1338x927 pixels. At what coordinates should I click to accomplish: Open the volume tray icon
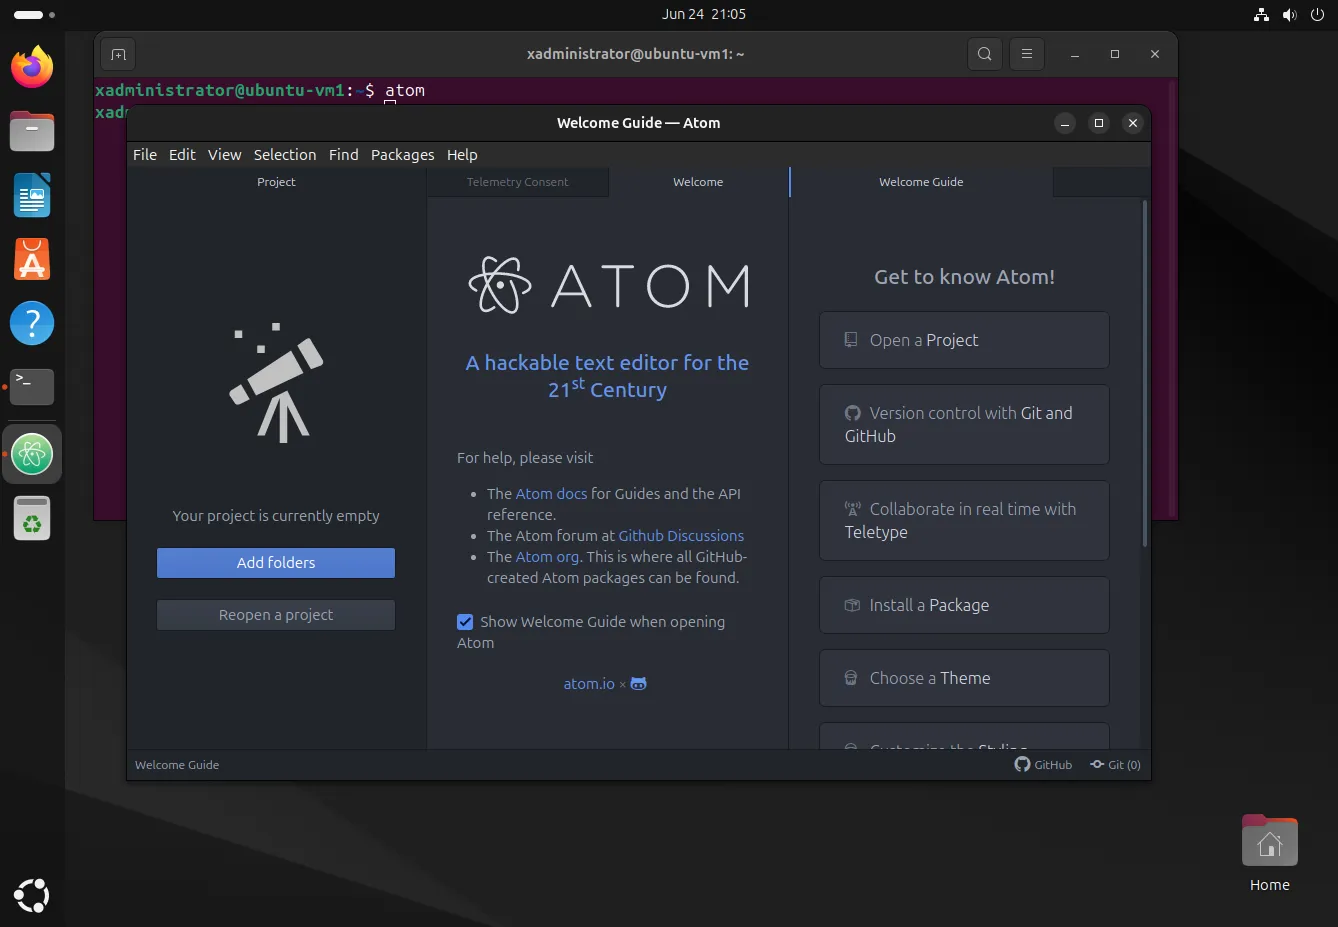click(1289, 14)
